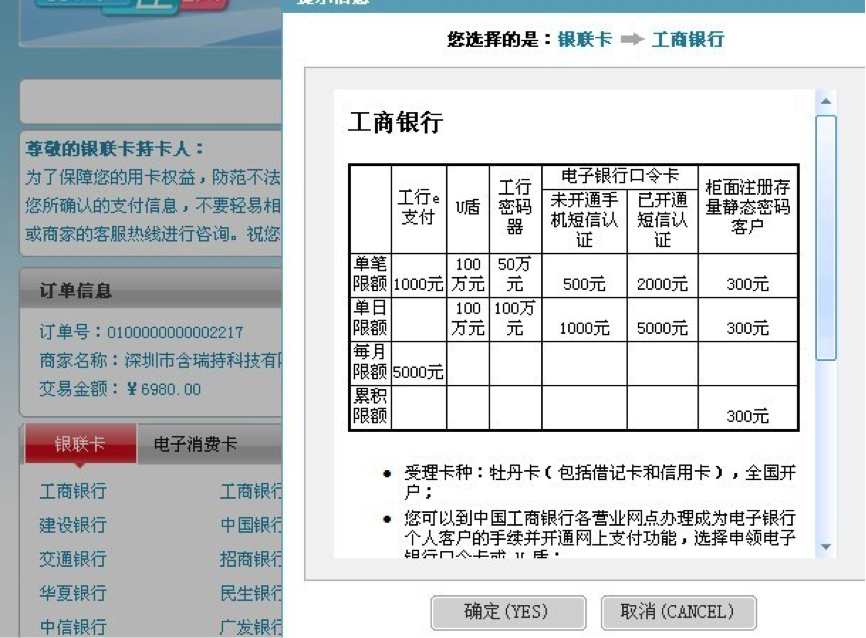Click scrollbar up arrow in bank info panel

[x=826, y=101]
